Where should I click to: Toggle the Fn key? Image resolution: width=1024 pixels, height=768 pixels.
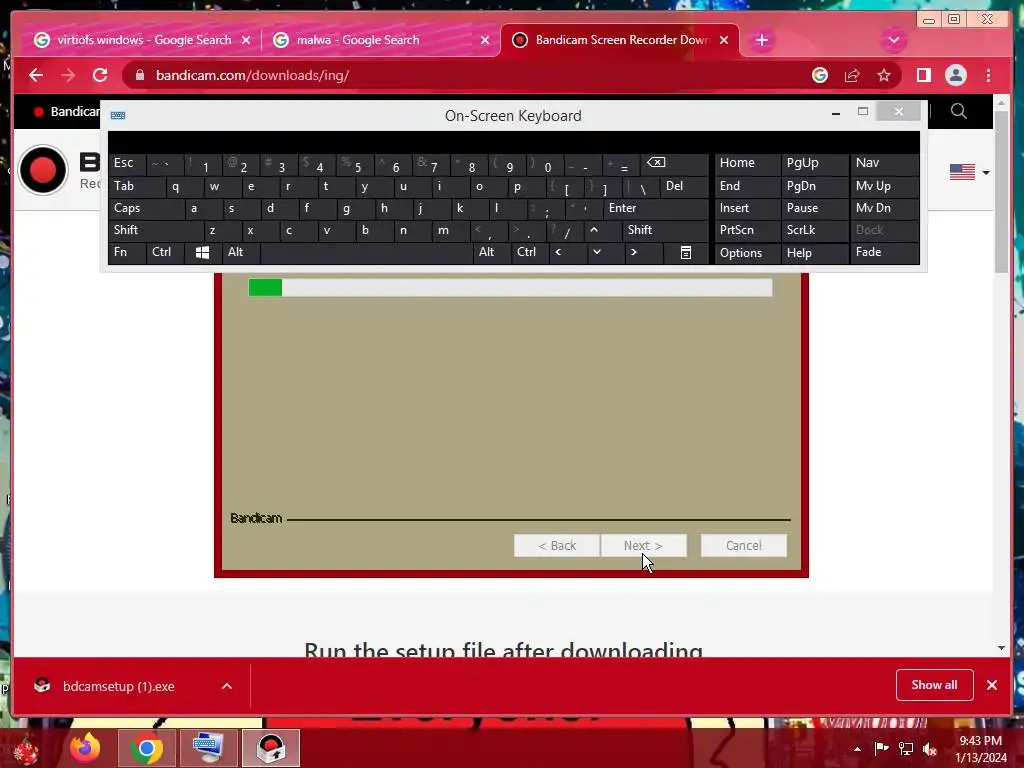coord(127,252)
